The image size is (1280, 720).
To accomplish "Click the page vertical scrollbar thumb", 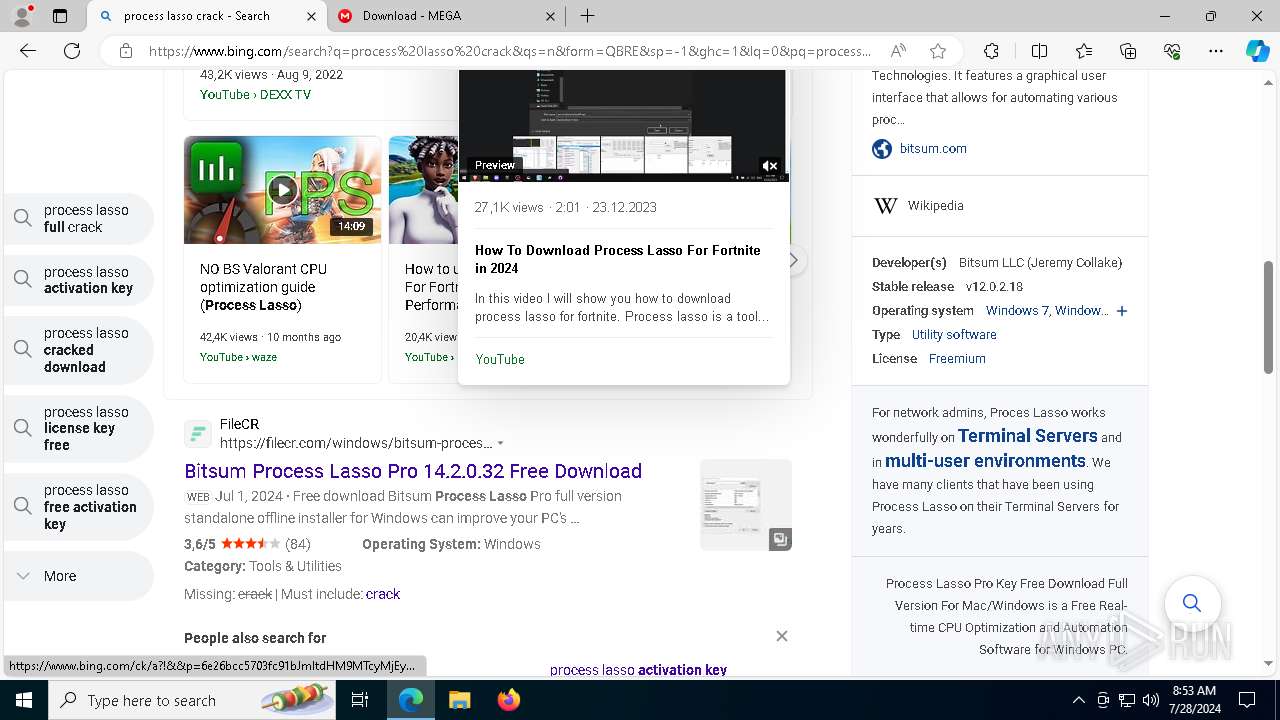I will 1269,318.
